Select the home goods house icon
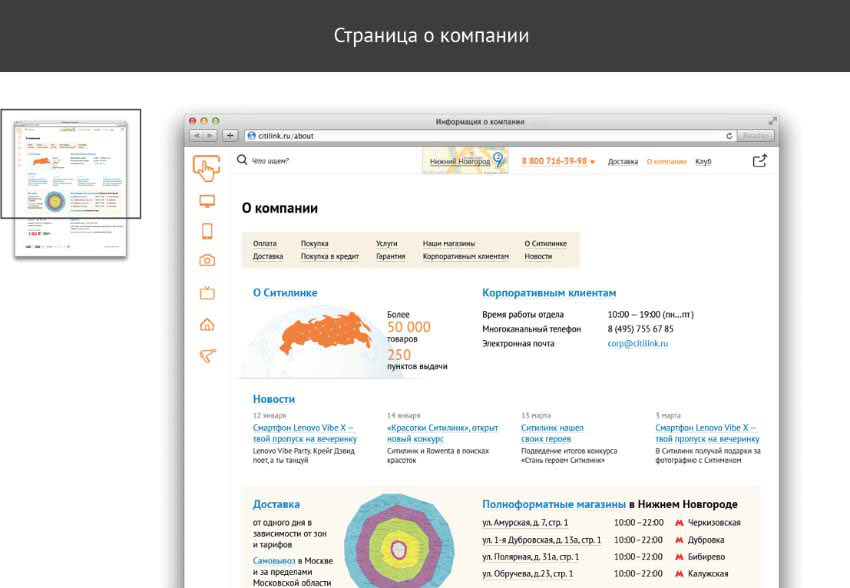 [x=207, y=324]
